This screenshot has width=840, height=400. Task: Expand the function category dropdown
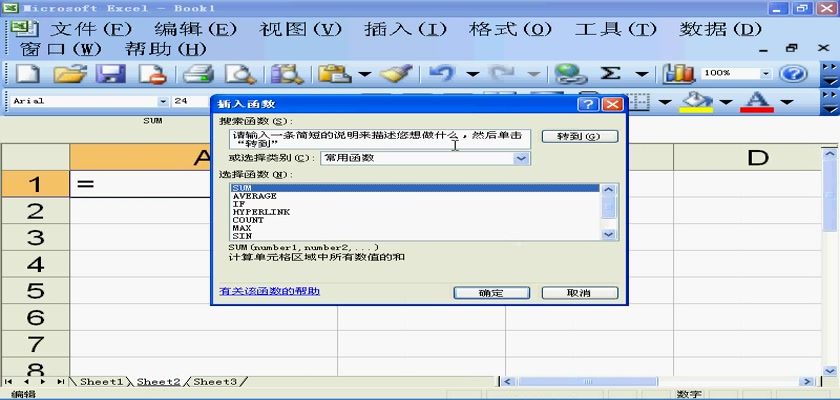[x=521, y=158]
